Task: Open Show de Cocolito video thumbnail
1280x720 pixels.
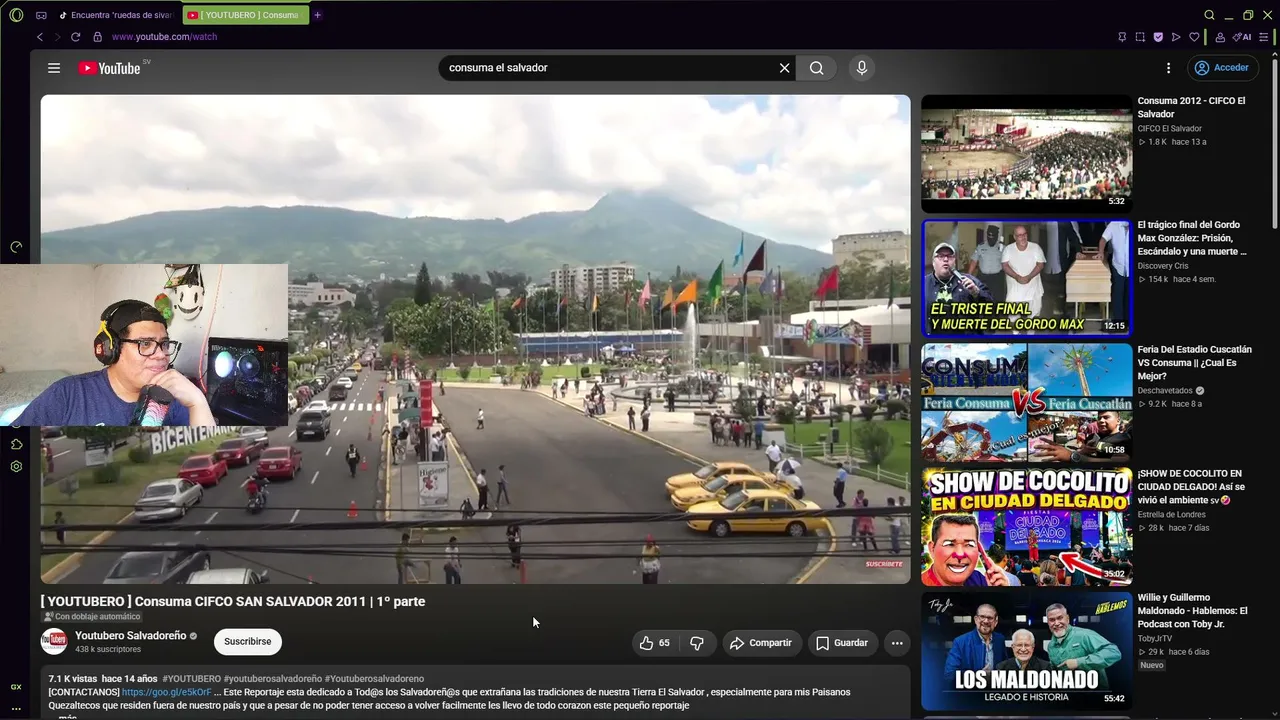Action: (1026, 526)
